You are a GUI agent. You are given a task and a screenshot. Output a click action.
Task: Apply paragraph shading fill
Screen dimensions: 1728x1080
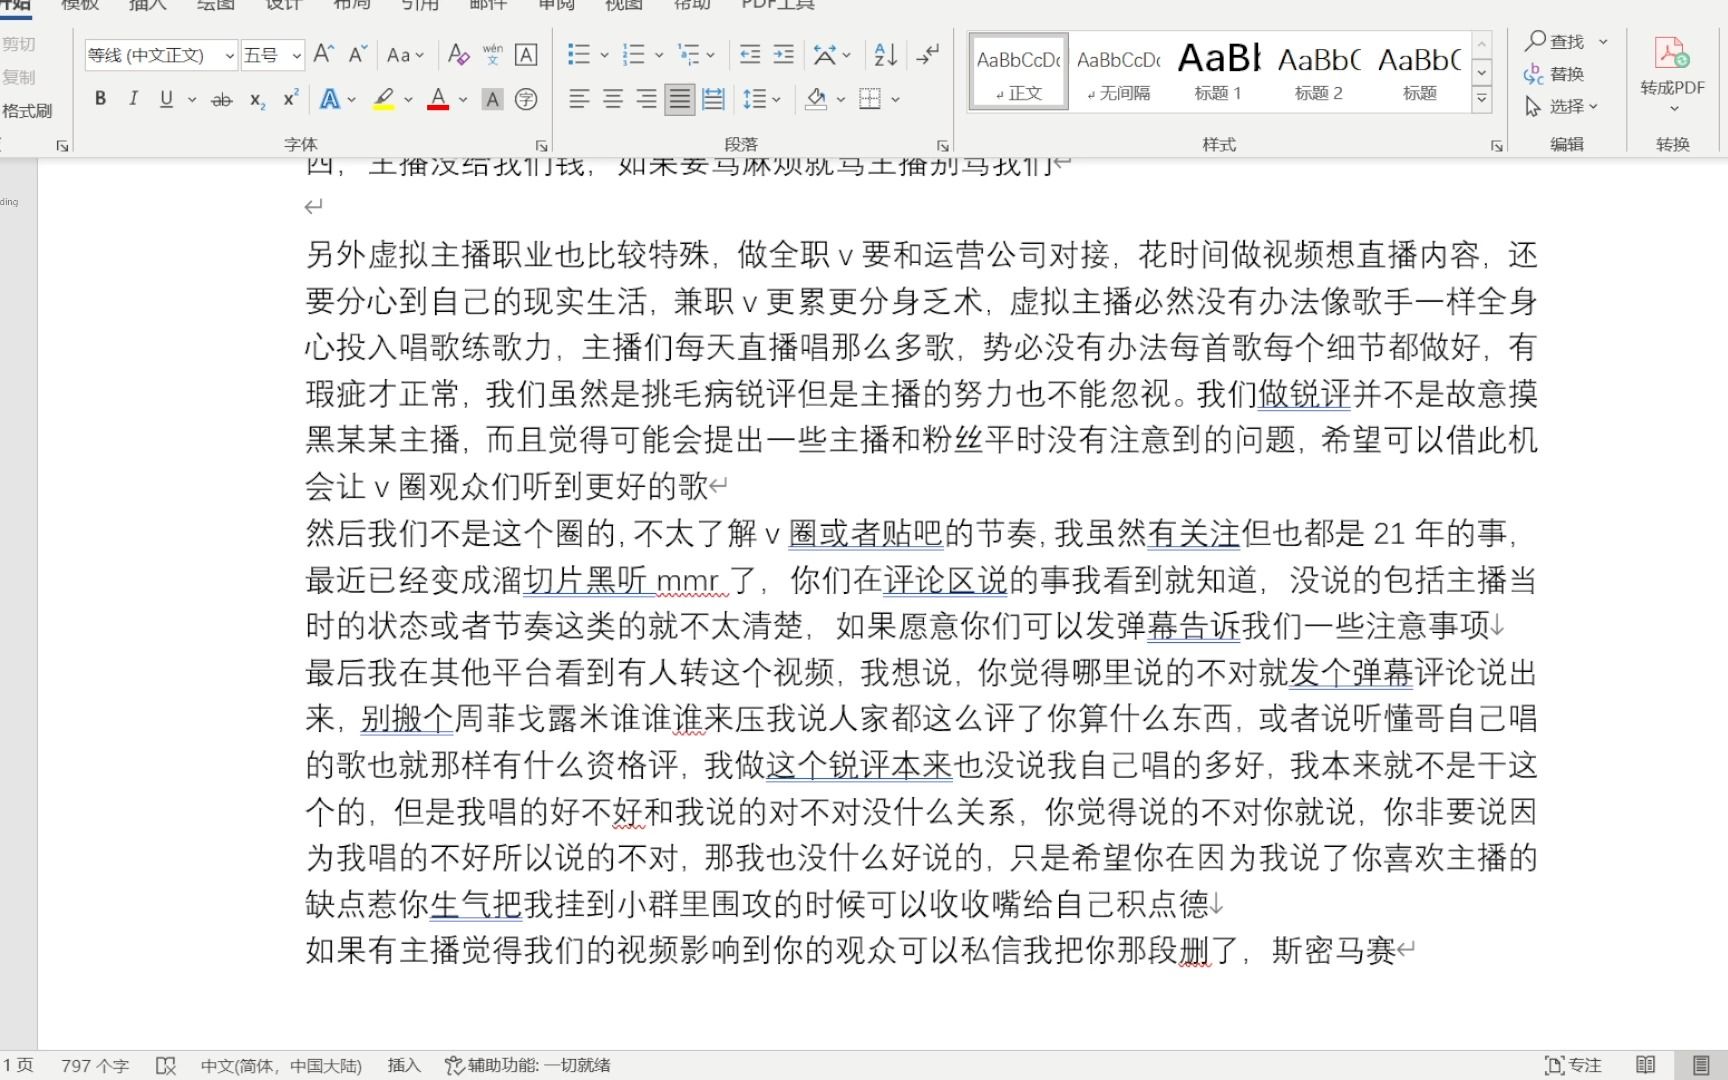817,99
